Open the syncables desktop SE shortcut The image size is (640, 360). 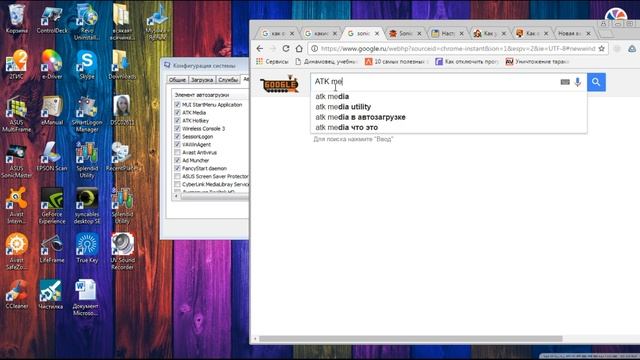click(x=87, y=206)
